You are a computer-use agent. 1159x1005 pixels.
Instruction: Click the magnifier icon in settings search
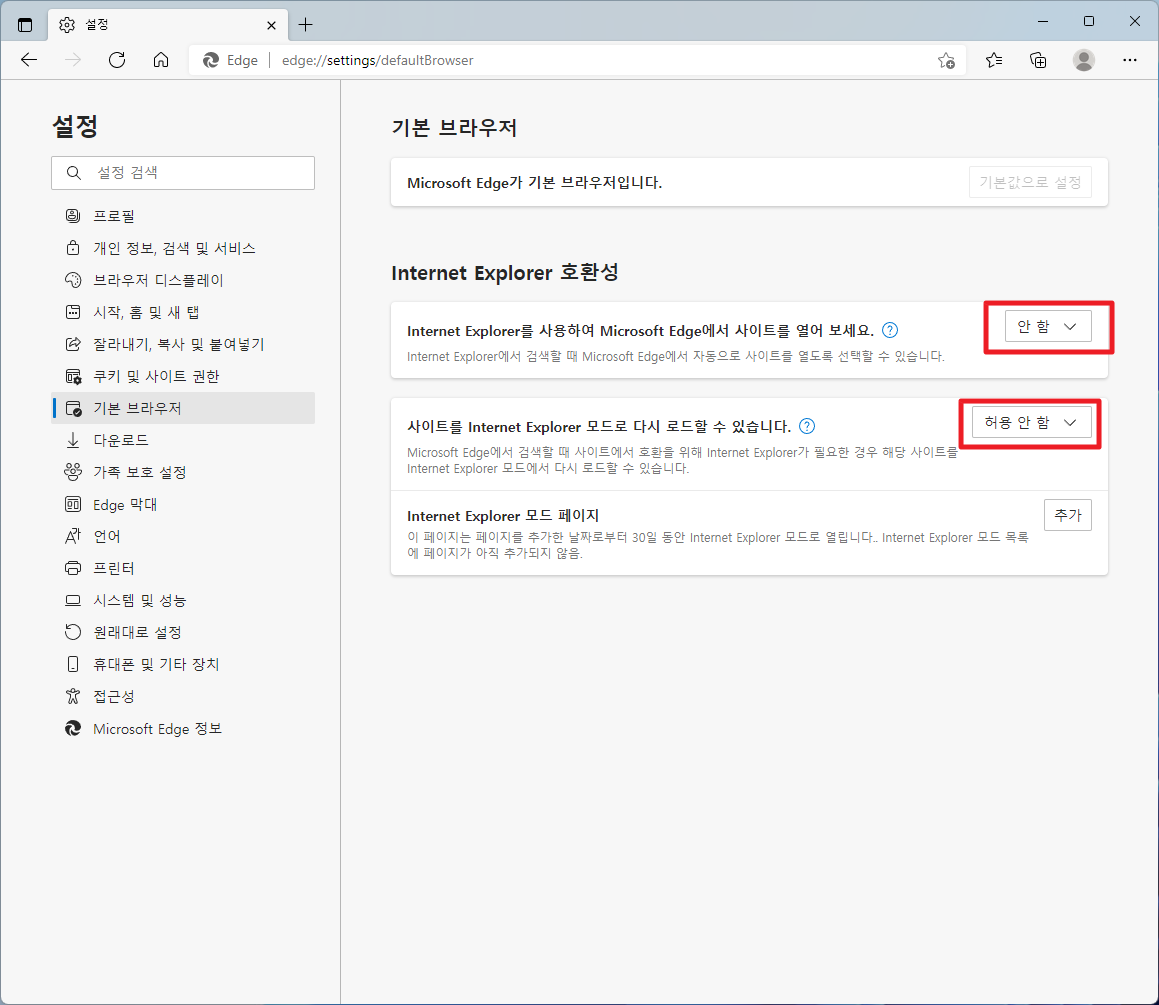[x=73, y=173]
